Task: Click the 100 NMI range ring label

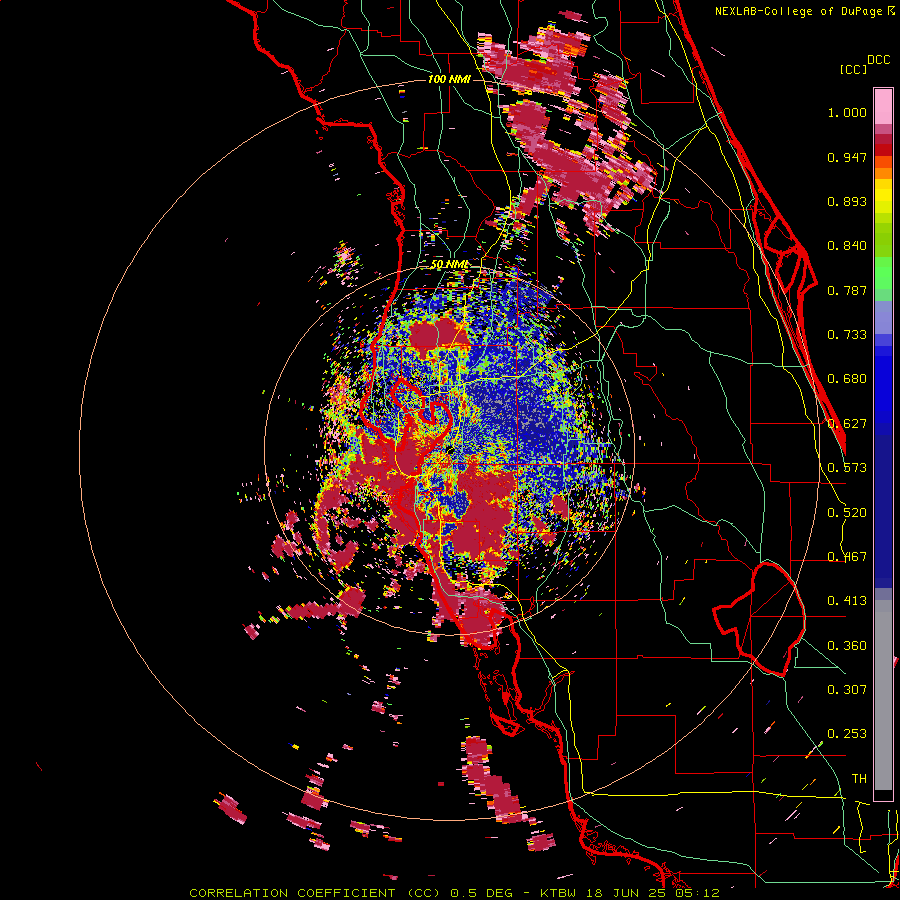Action: [x=449, y=79]
